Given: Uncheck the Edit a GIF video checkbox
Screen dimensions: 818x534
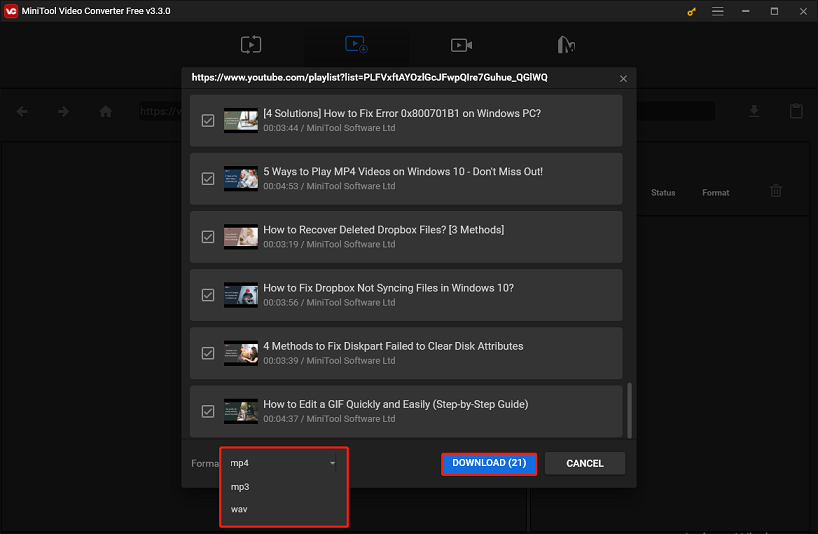Looking at the screenshot, I should (x=208, y=411).
